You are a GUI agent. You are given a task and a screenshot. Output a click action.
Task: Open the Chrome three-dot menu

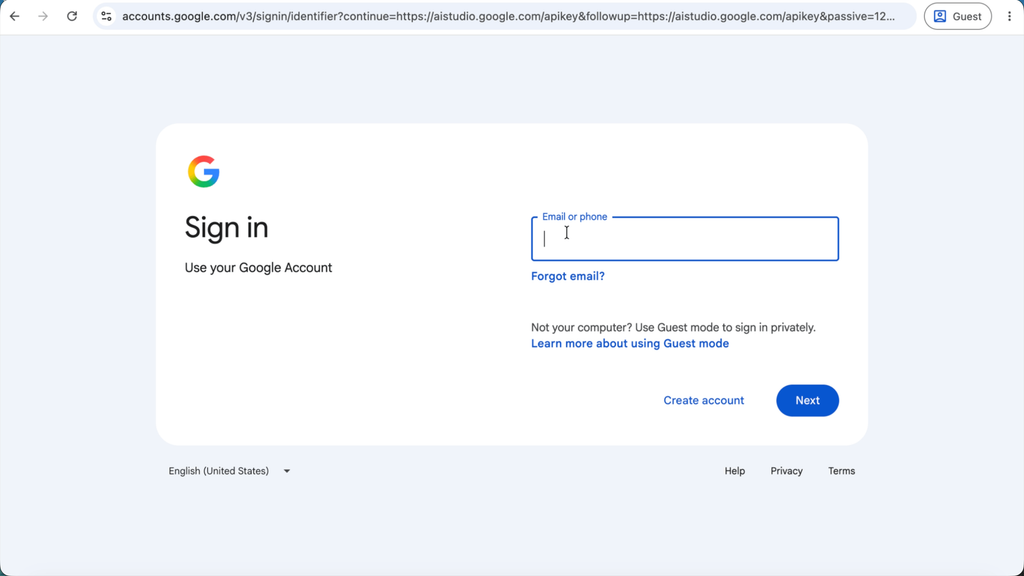[x=1009, y=16]
